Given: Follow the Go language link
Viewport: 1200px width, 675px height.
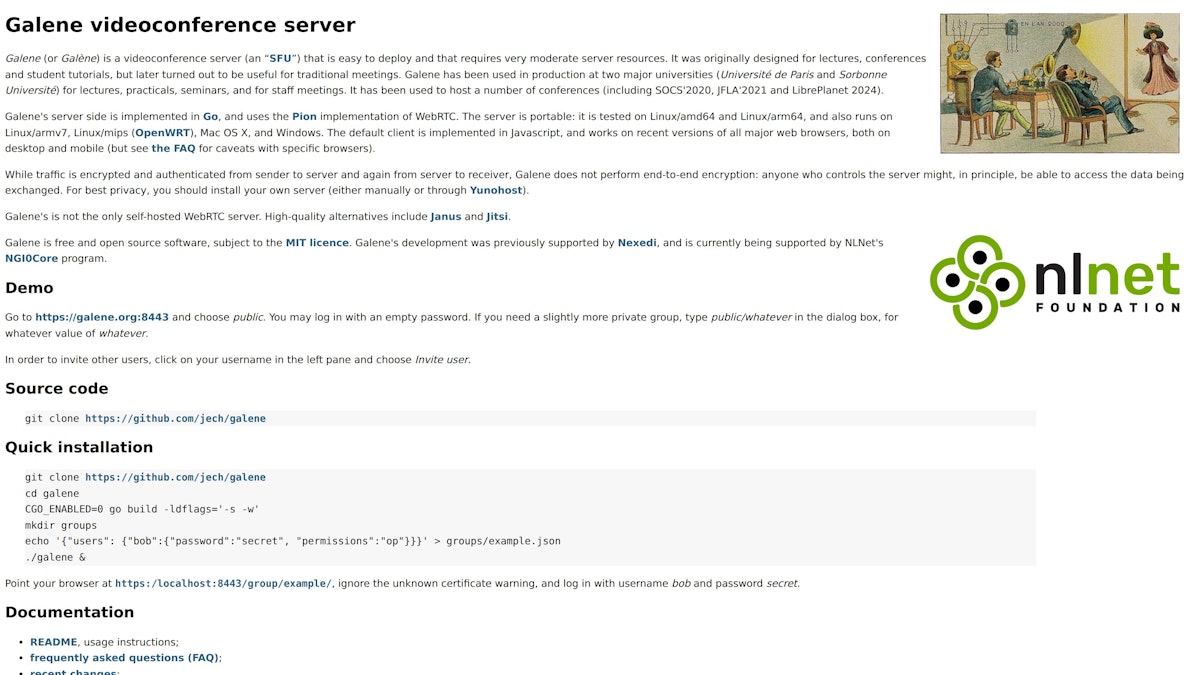Looking at the screenshot, I should [x=210, y=117].
